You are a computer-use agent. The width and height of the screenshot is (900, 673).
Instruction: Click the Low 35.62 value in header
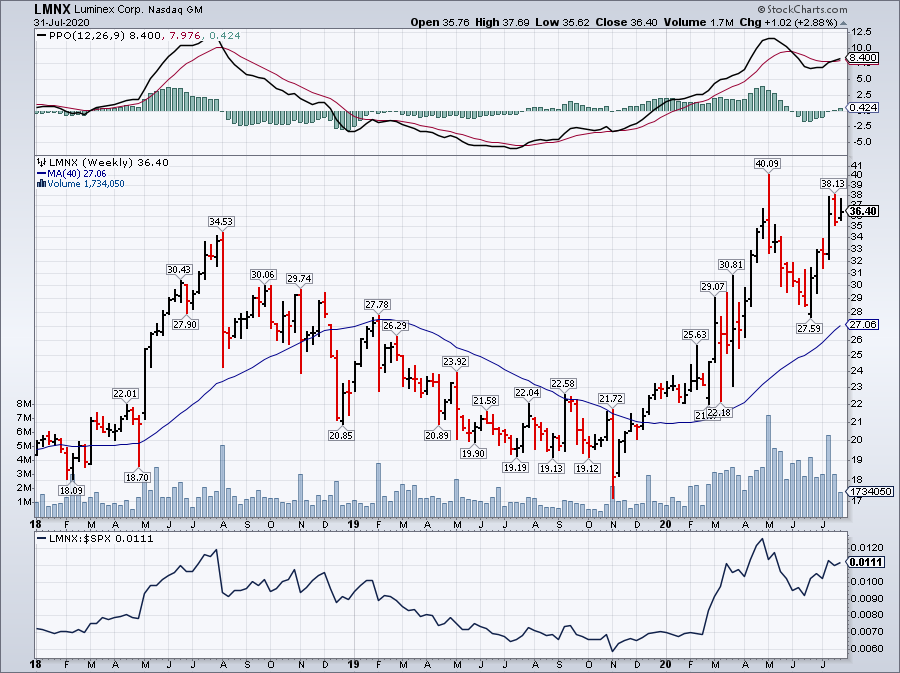(x=562, y=22)
